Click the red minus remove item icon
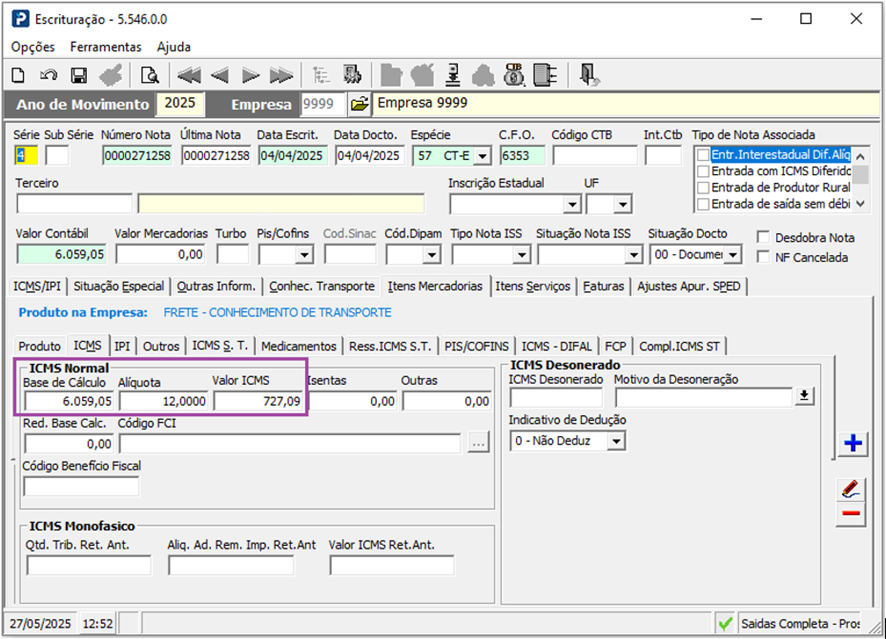Image resolution: width=886 pixels, height=639 pixels. tap(851, 514)
